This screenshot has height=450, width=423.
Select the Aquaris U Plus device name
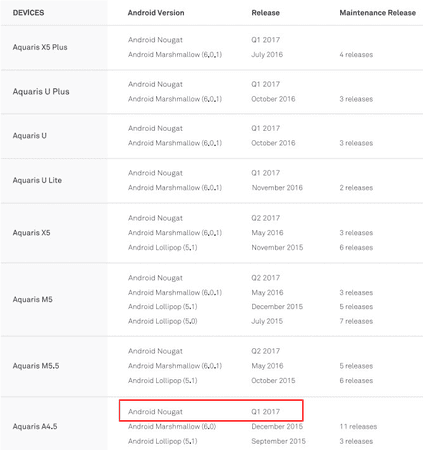41,92
